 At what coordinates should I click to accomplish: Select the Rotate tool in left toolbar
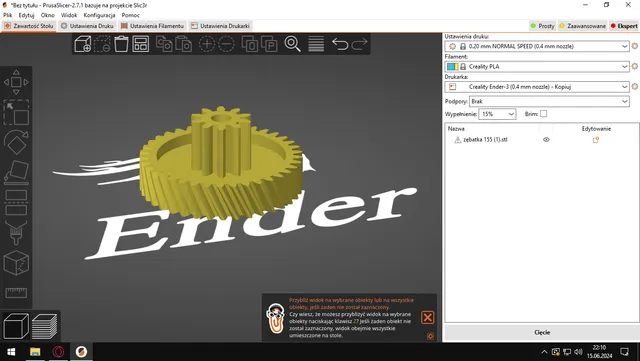(16, 142)
